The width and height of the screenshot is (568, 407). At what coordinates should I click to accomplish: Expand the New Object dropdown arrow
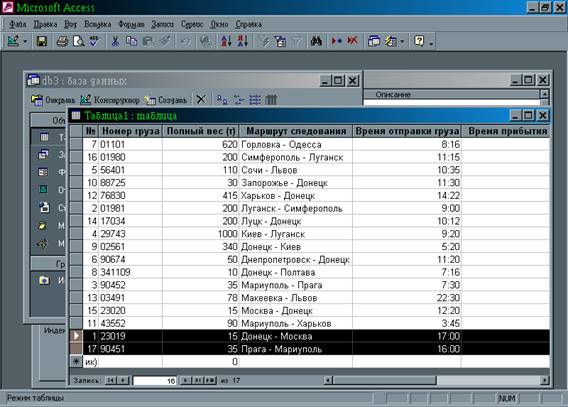[402, 42]
